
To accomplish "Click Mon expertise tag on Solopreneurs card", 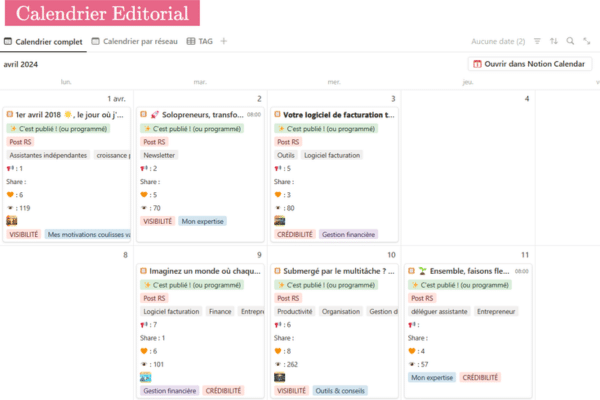I will pos(202,221).
